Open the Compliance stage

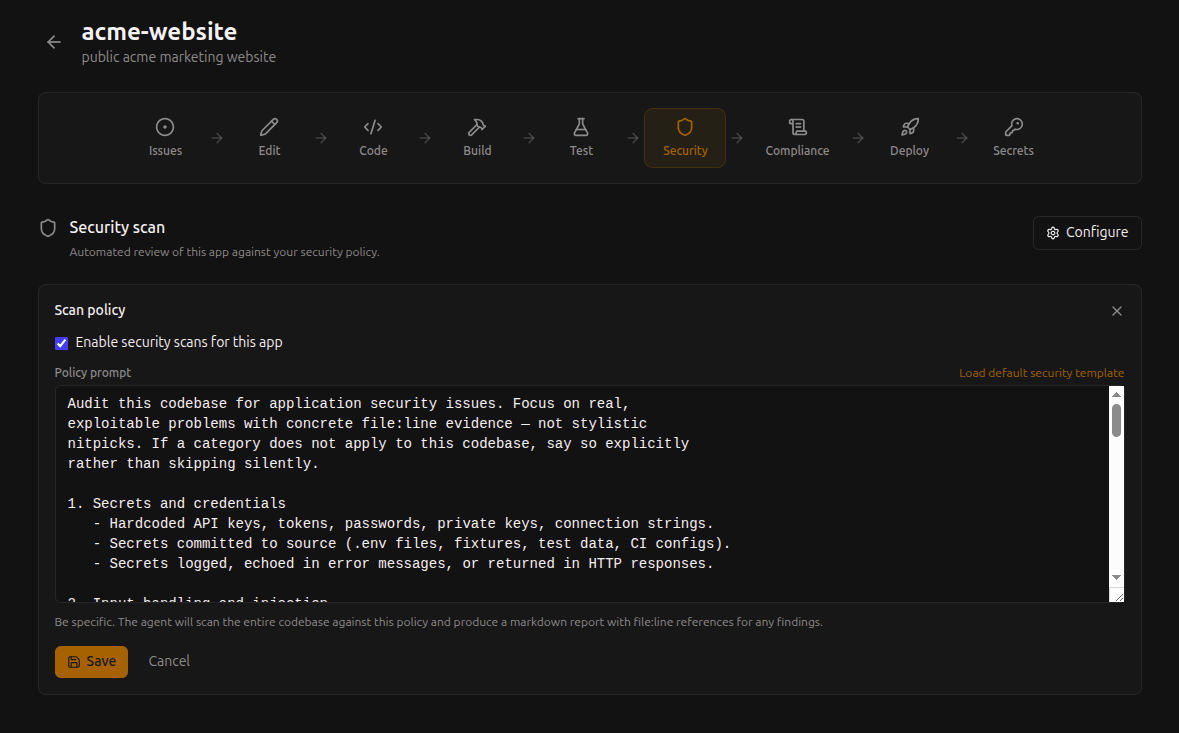click(x=797, y=138)
